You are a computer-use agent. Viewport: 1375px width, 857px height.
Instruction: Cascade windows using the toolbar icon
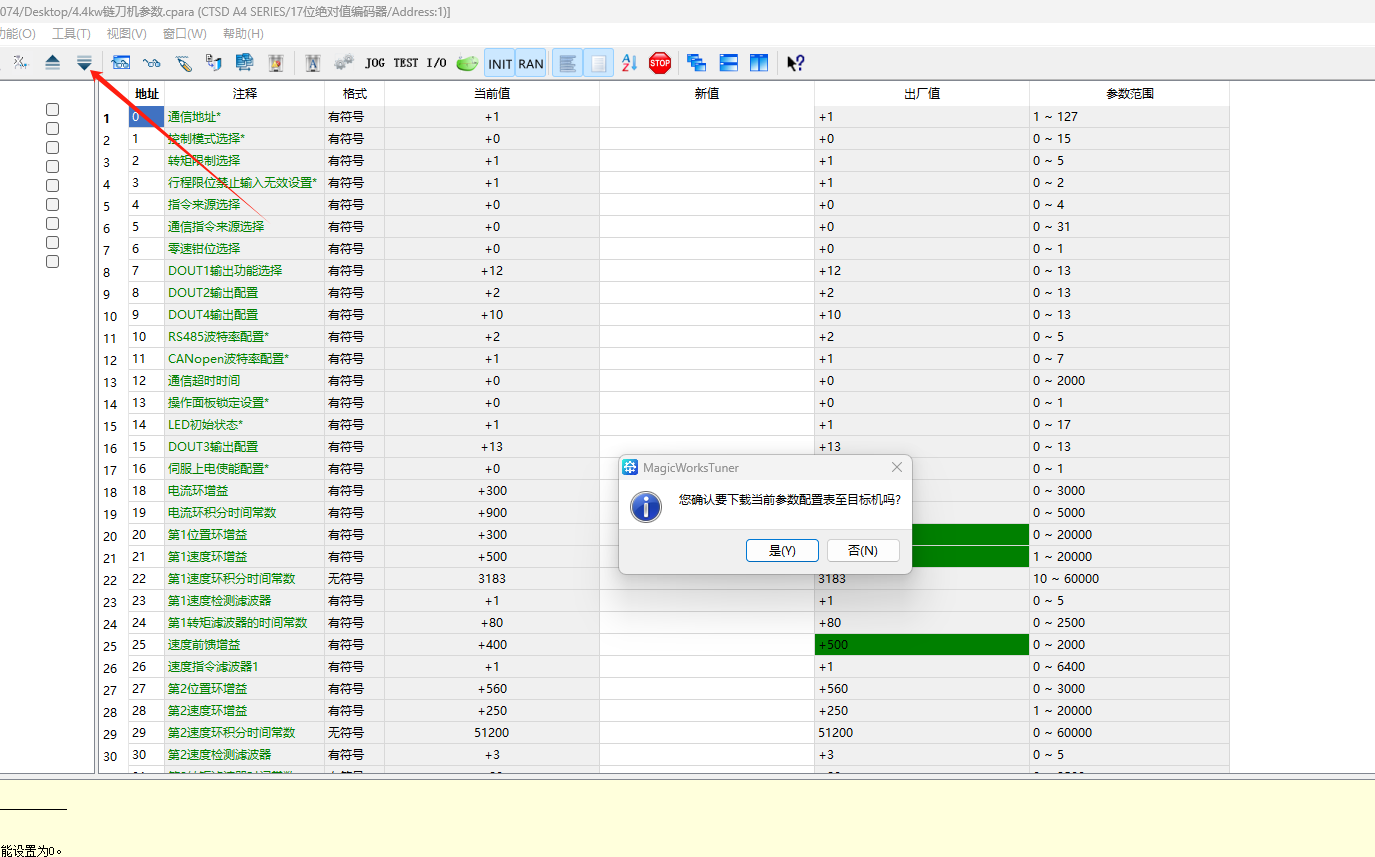tap(697, 63)
